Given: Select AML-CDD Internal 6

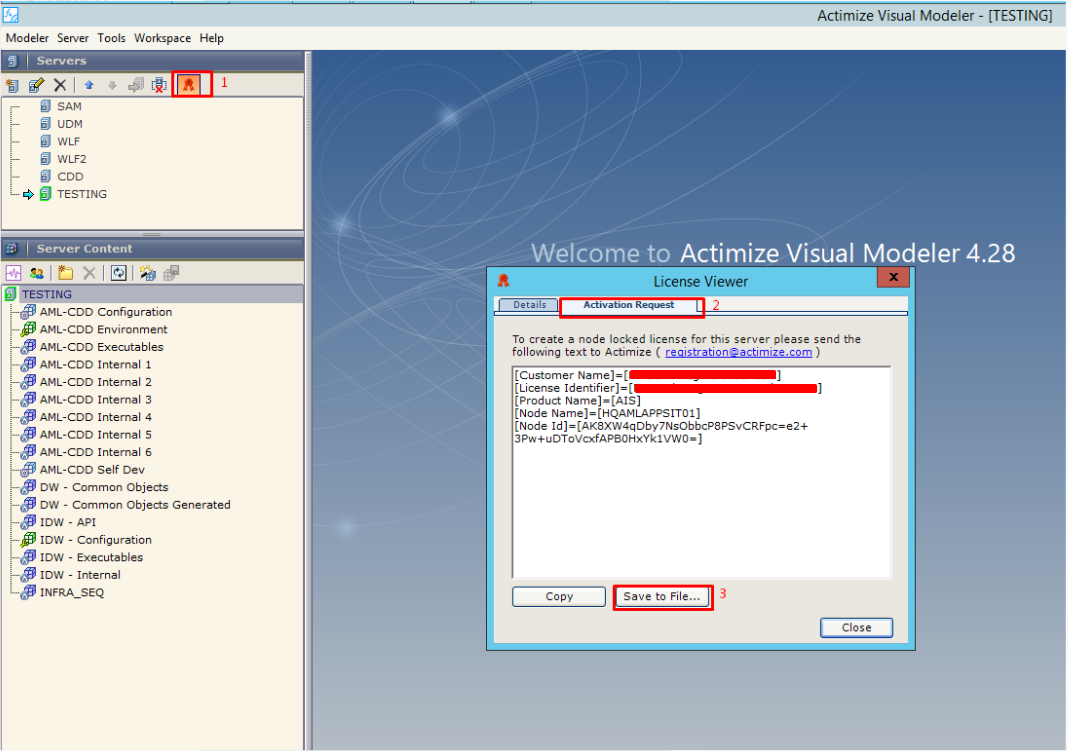Looking at the screenshot, I should [95, 453].
